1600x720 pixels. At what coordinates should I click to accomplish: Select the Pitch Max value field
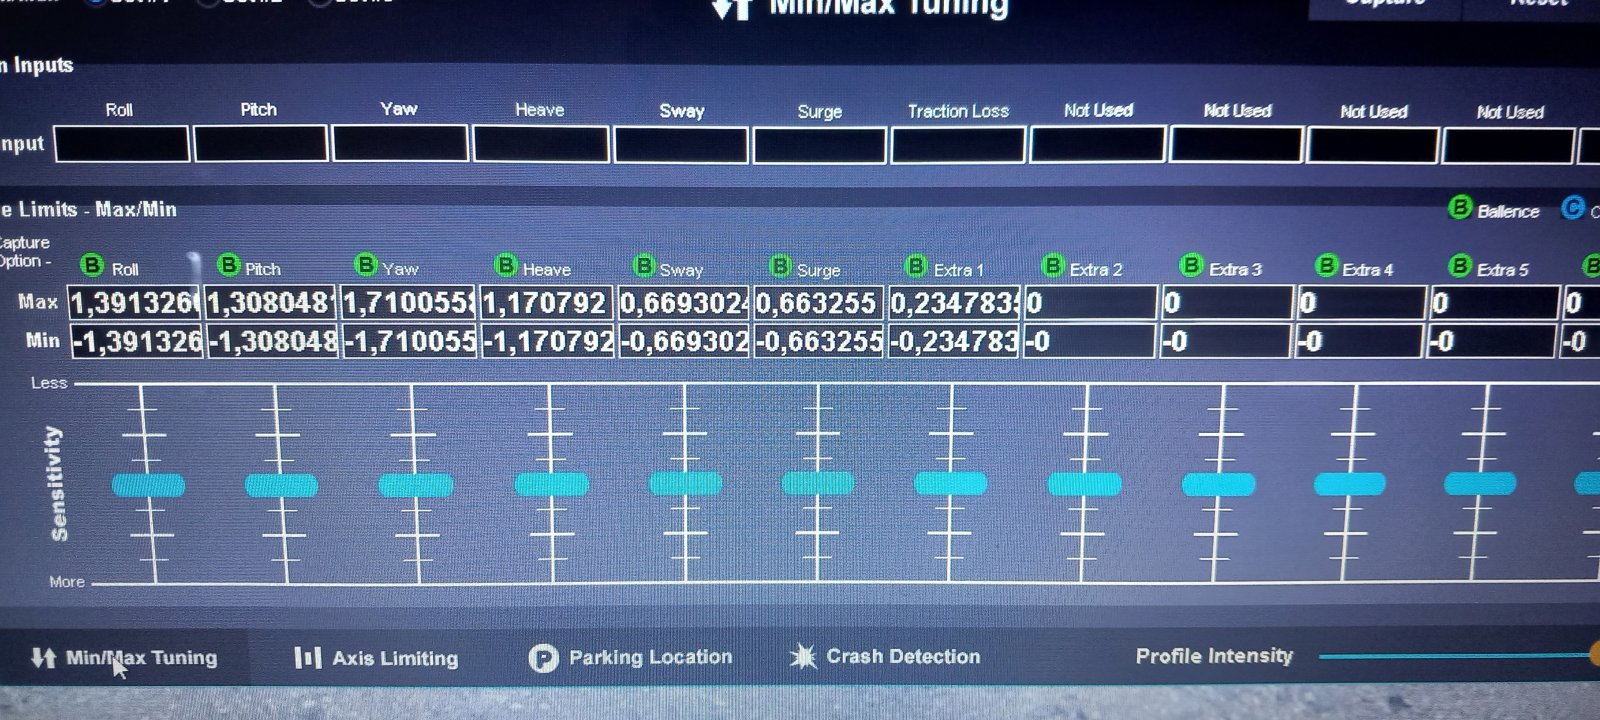(271, 303)
